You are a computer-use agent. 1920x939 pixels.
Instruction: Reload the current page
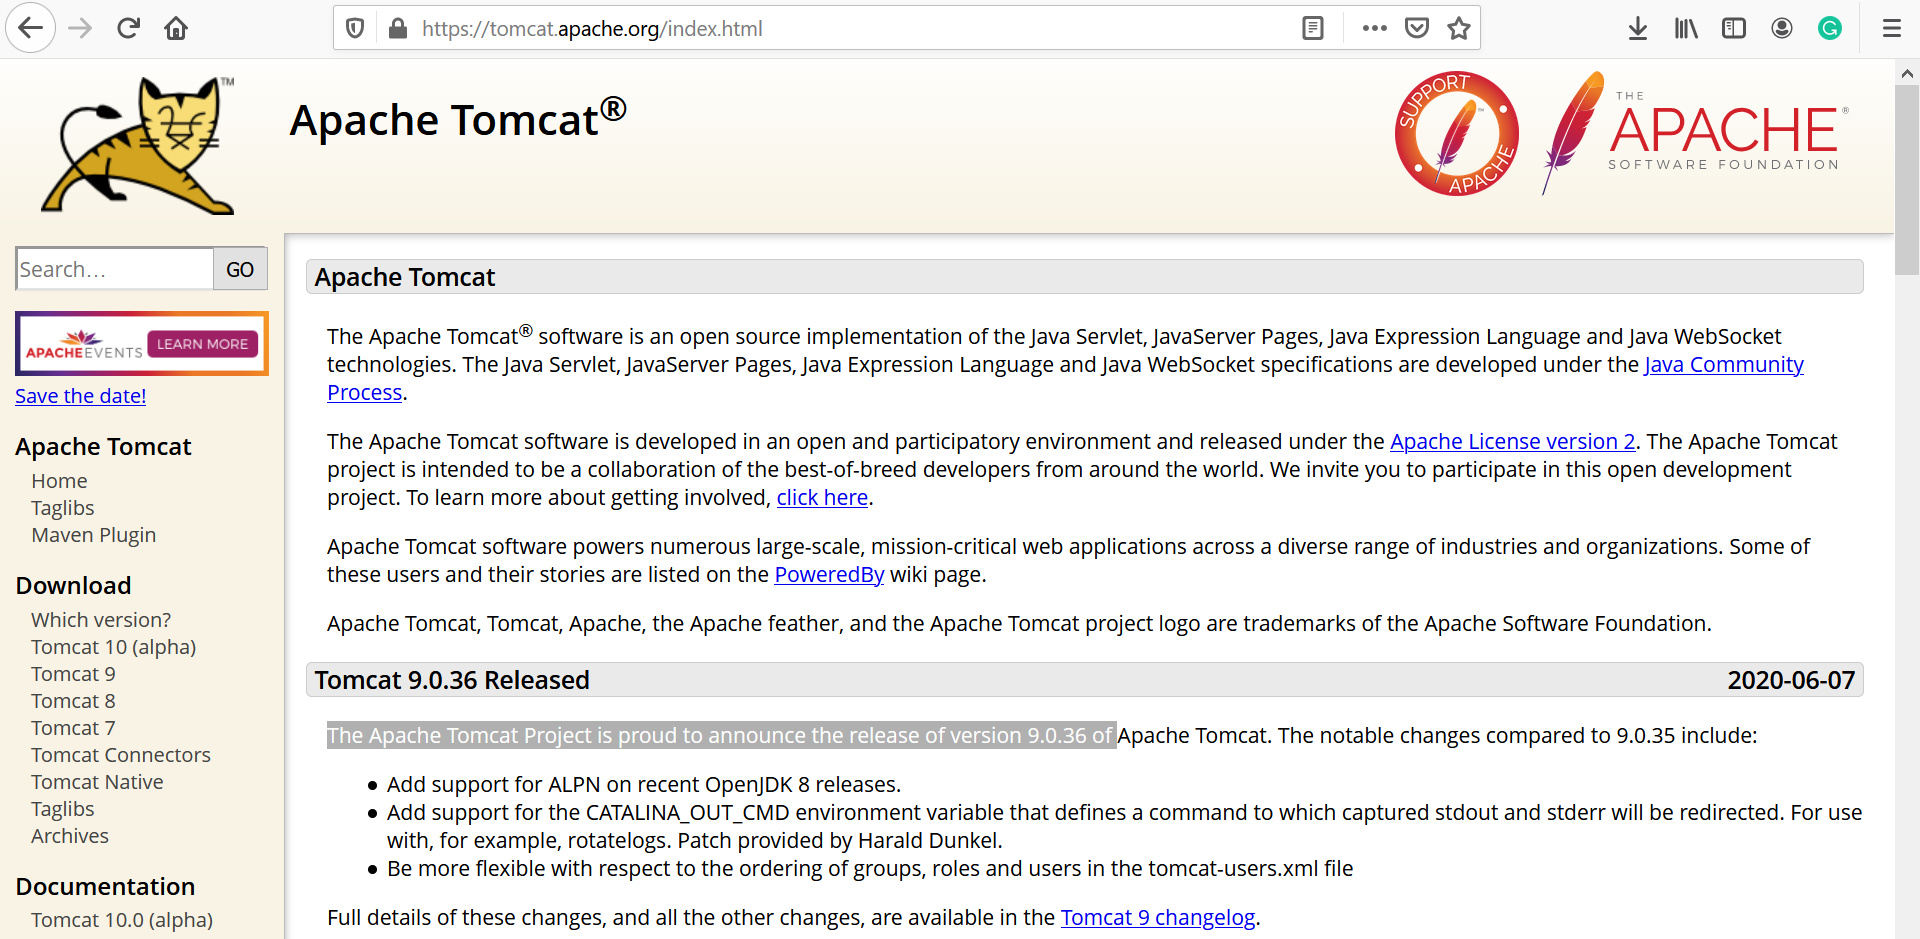pos(128,28)
